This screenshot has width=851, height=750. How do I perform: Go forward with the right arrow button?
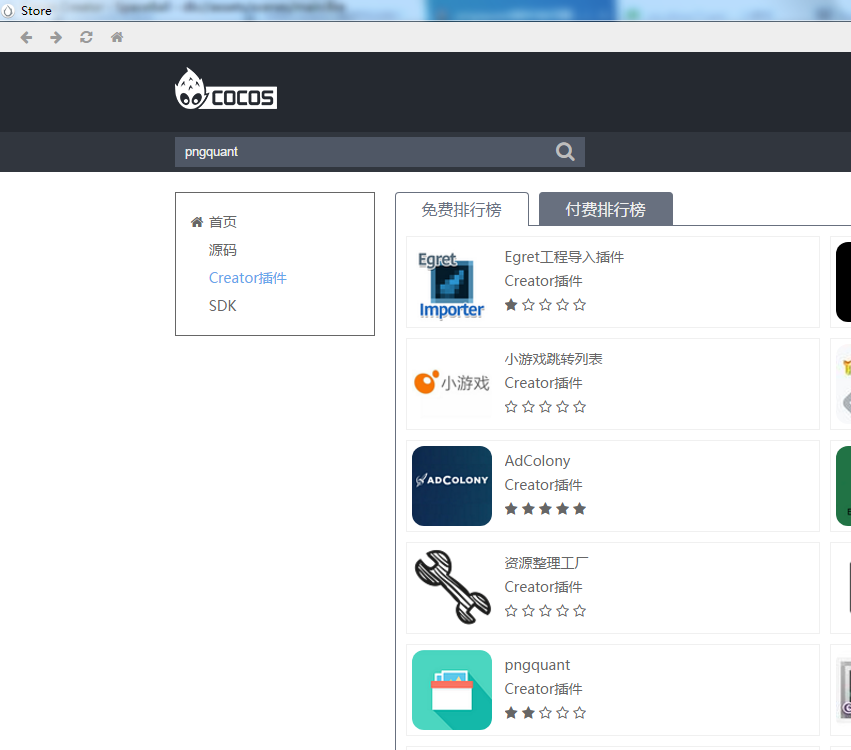(x=55, y=37)
